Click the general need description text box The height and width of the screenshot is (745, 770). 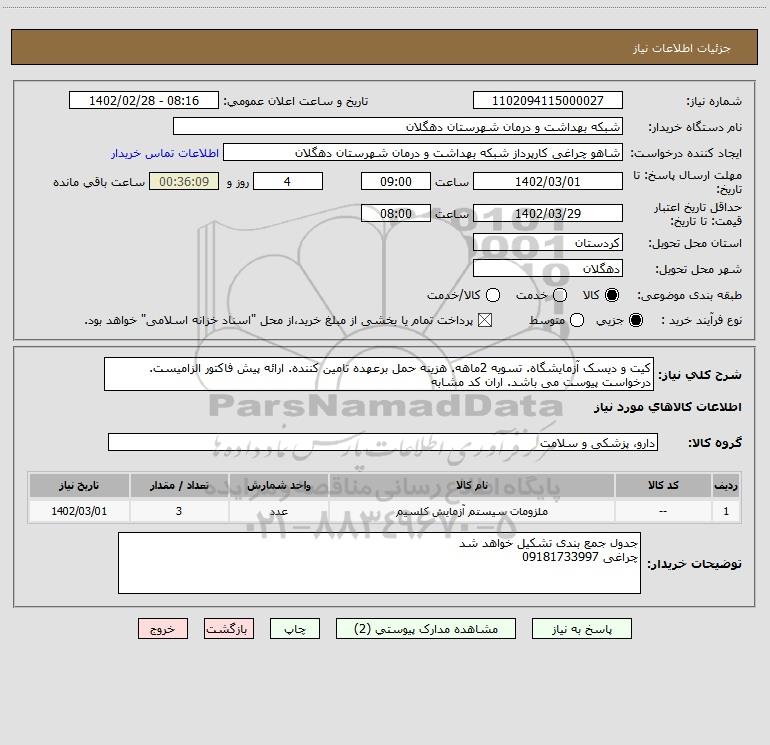click(379, 374)
